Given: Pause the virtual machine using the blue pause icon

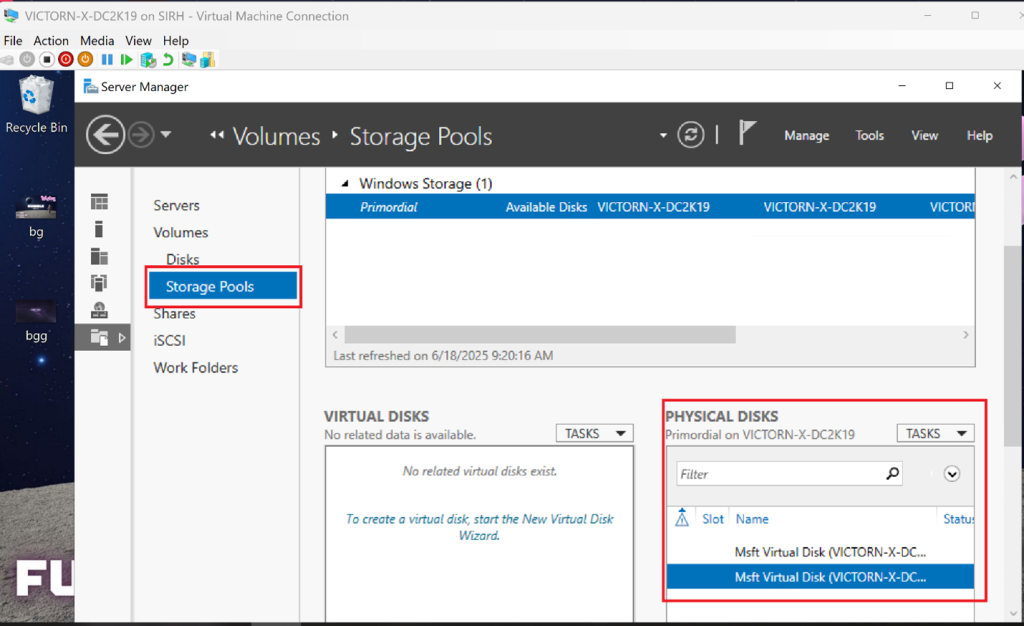Looking at the screenshot, I should pos(107,60).
